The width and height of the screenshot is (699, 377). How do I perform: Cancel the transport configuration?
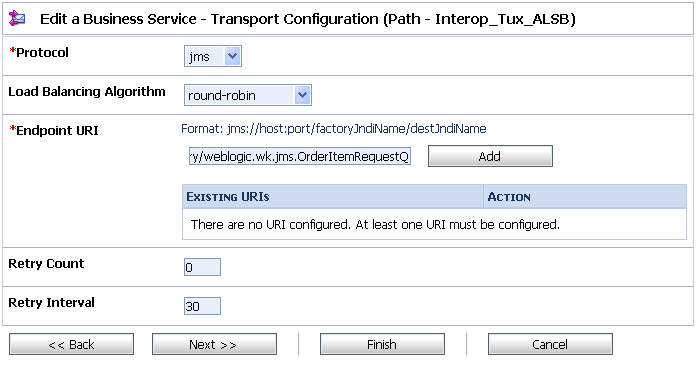(550, 344)
